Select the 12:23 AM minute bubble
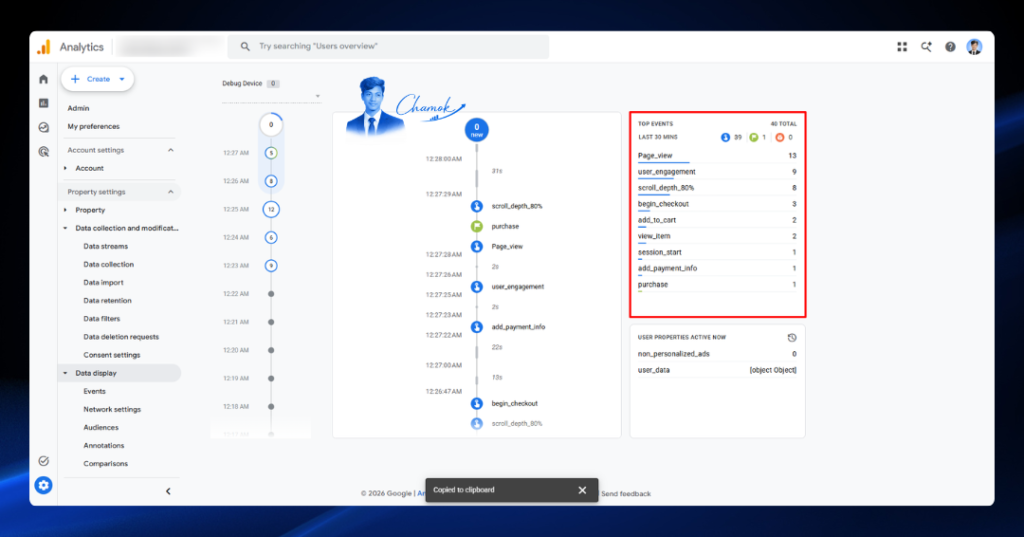Screen dimensions: 1024x537 [x=271, y=265]
